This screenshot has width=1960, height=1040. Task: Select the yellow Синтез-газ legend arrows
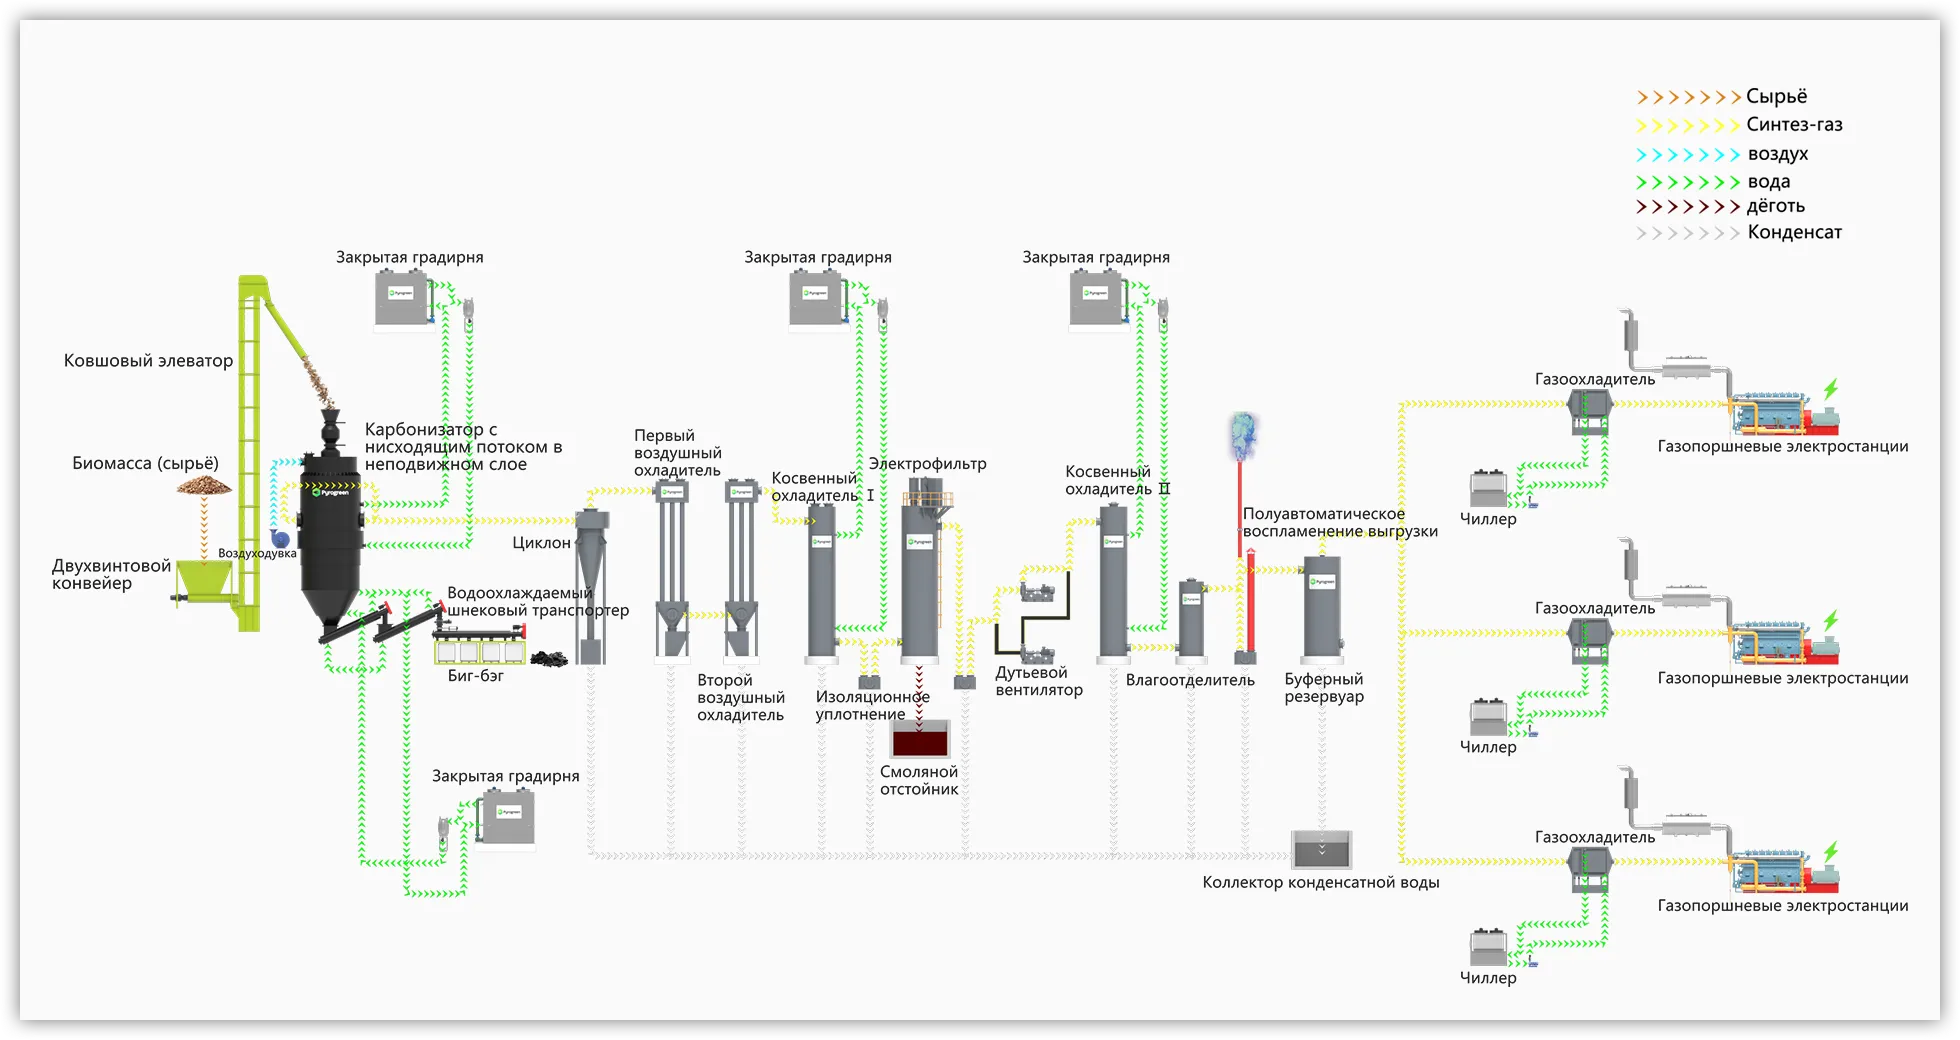point(1688,126)
